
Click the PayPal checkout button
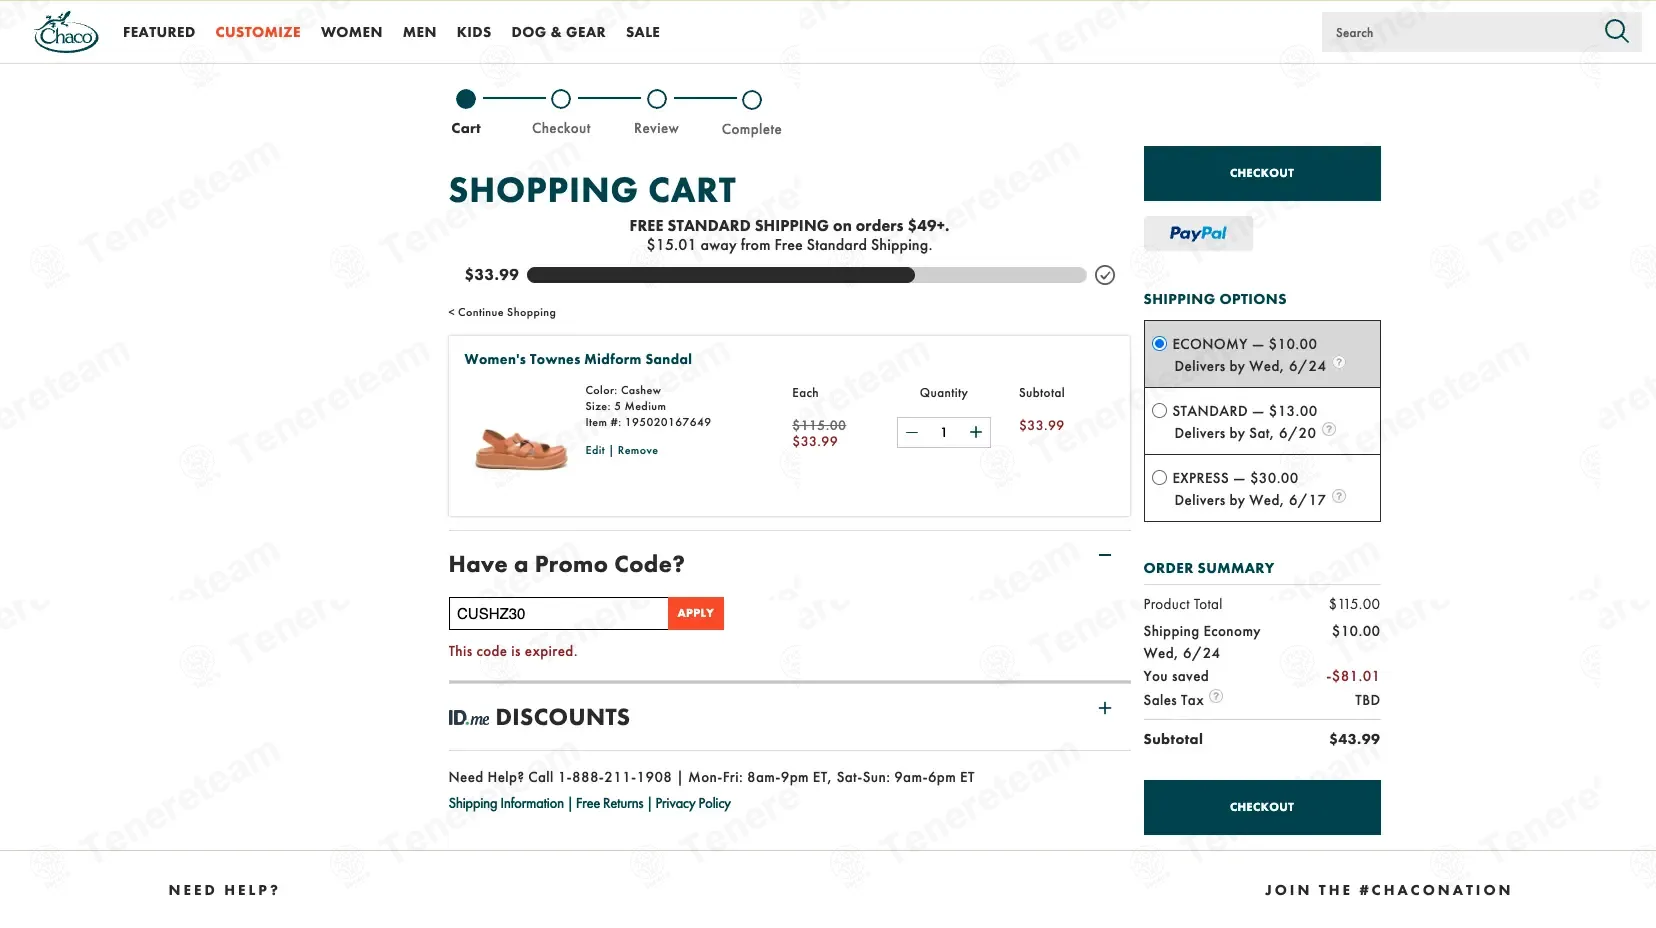click(1198, 233)
